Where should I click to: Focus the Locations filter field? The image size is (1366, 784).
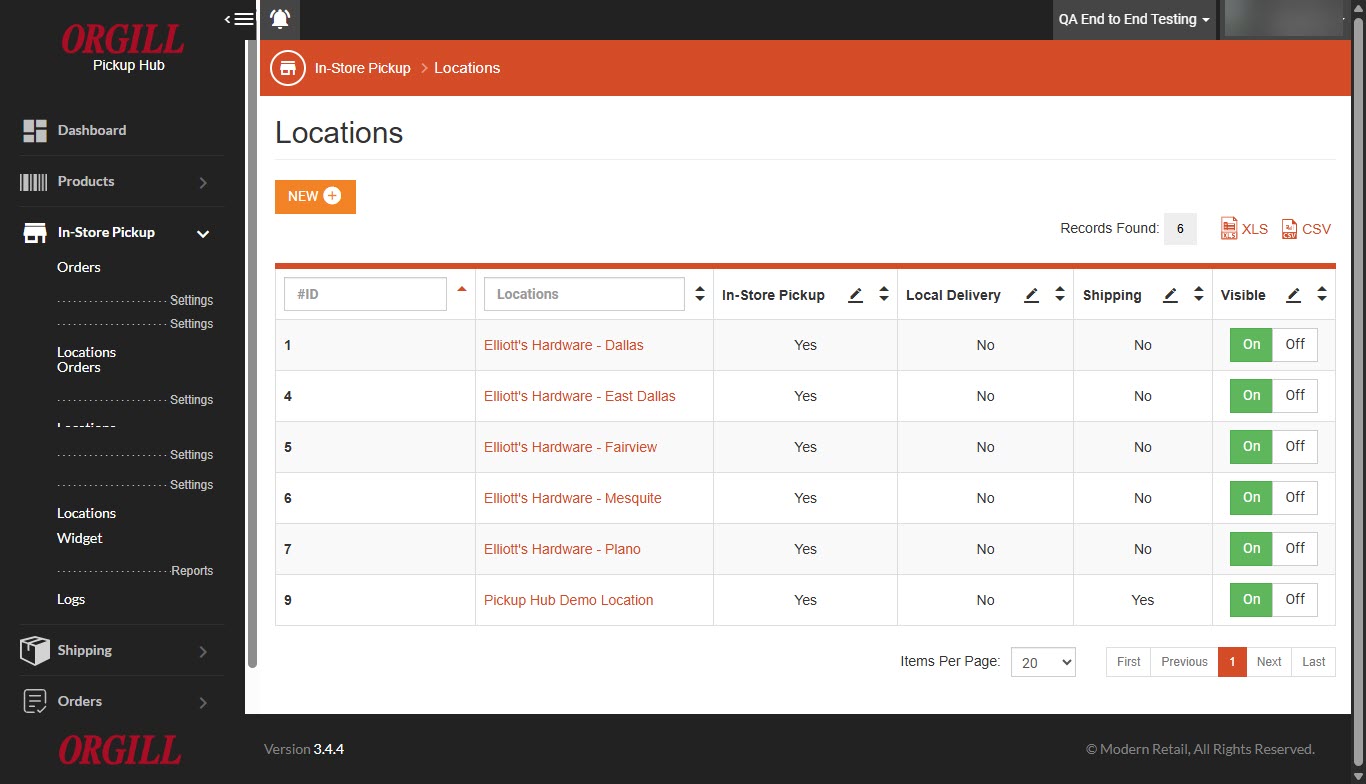coord(584,294)
